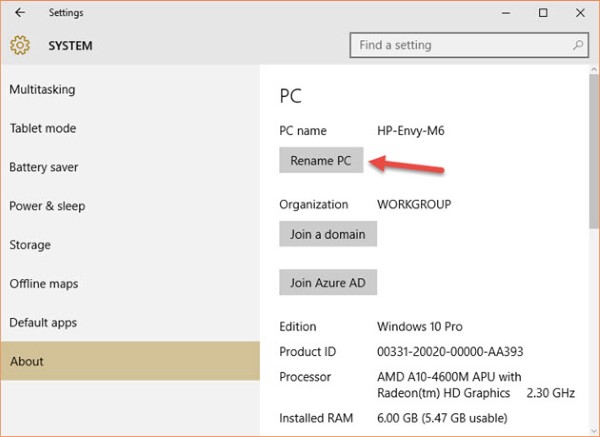
Task: Focus the 'Find a setting' search field
Action: pyautogui.click(x=460, y=45)
